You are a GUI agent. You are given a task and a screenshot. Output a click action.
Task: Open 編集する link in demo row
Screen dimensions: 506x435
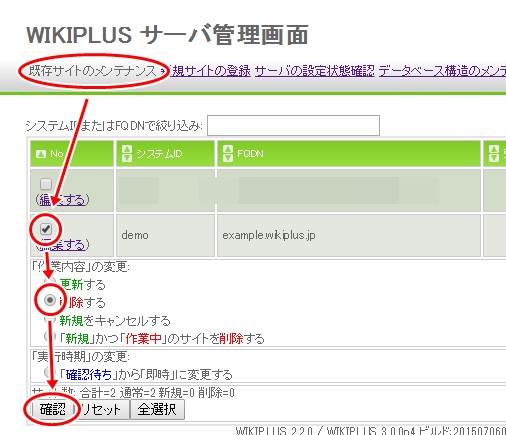62,245
